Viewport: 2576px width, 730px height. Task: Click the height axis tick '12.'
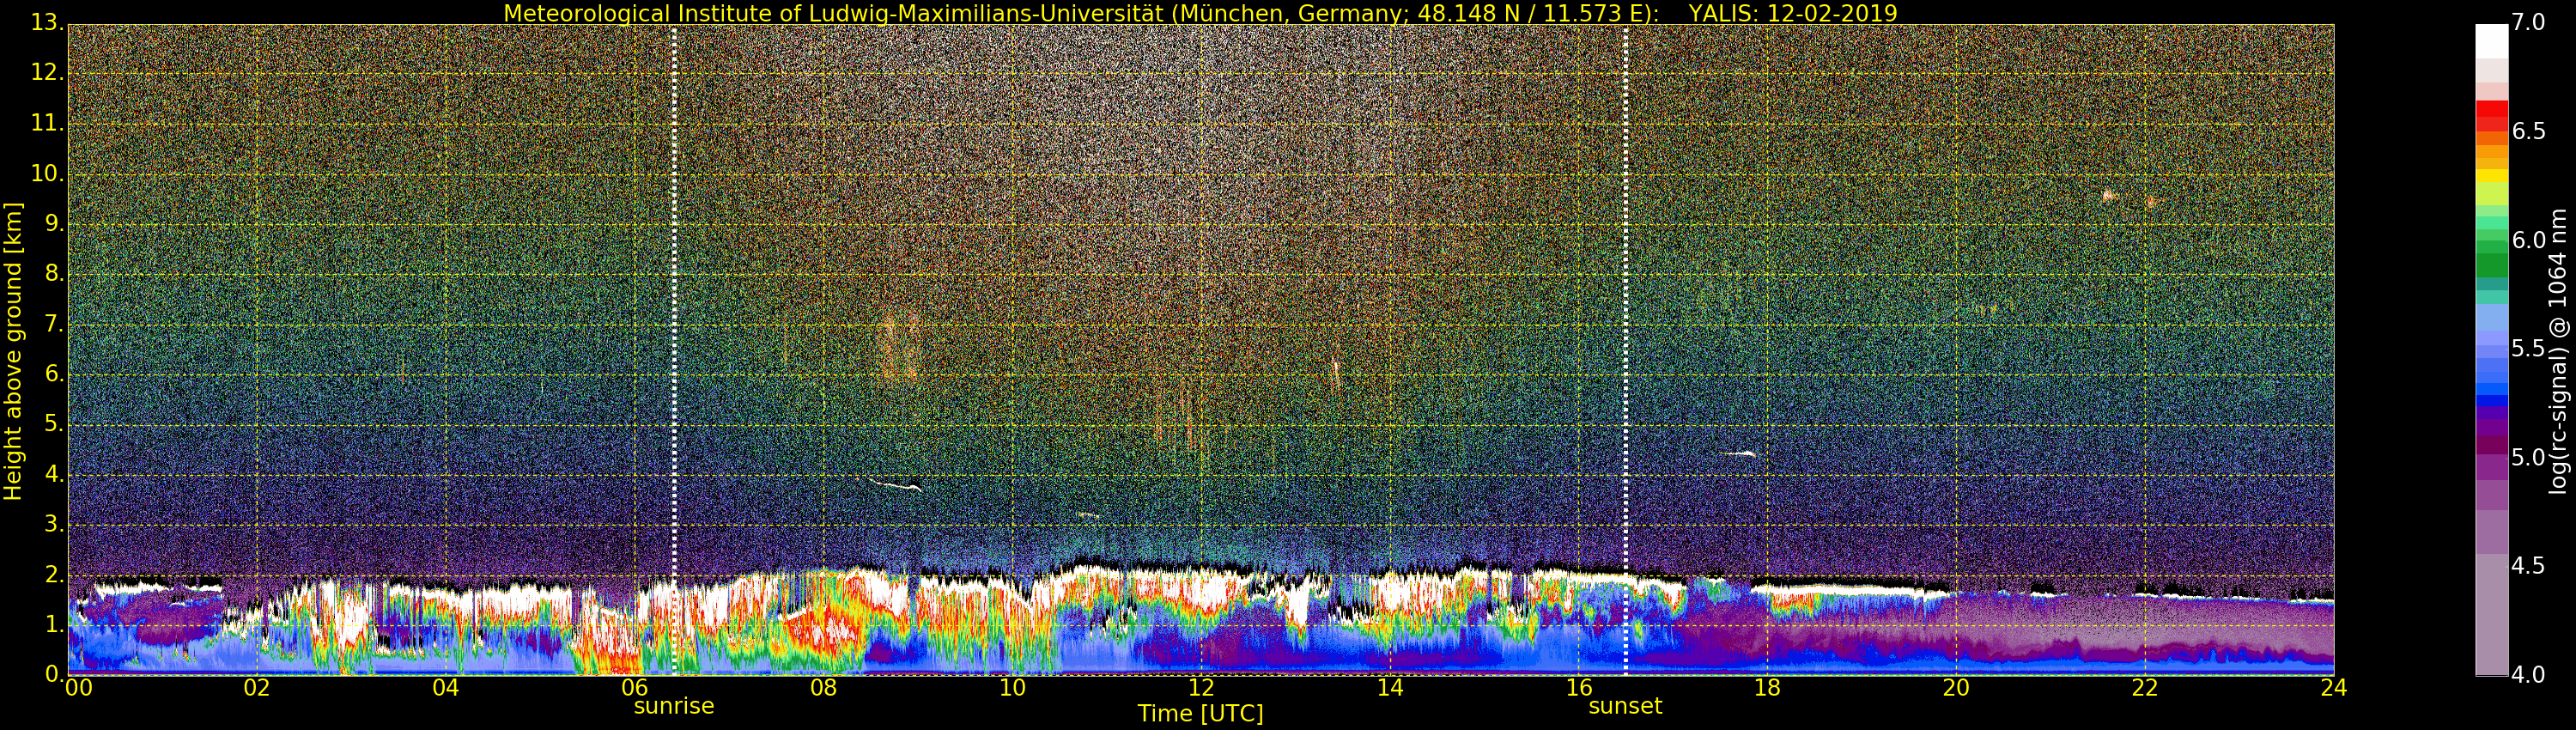47,73
